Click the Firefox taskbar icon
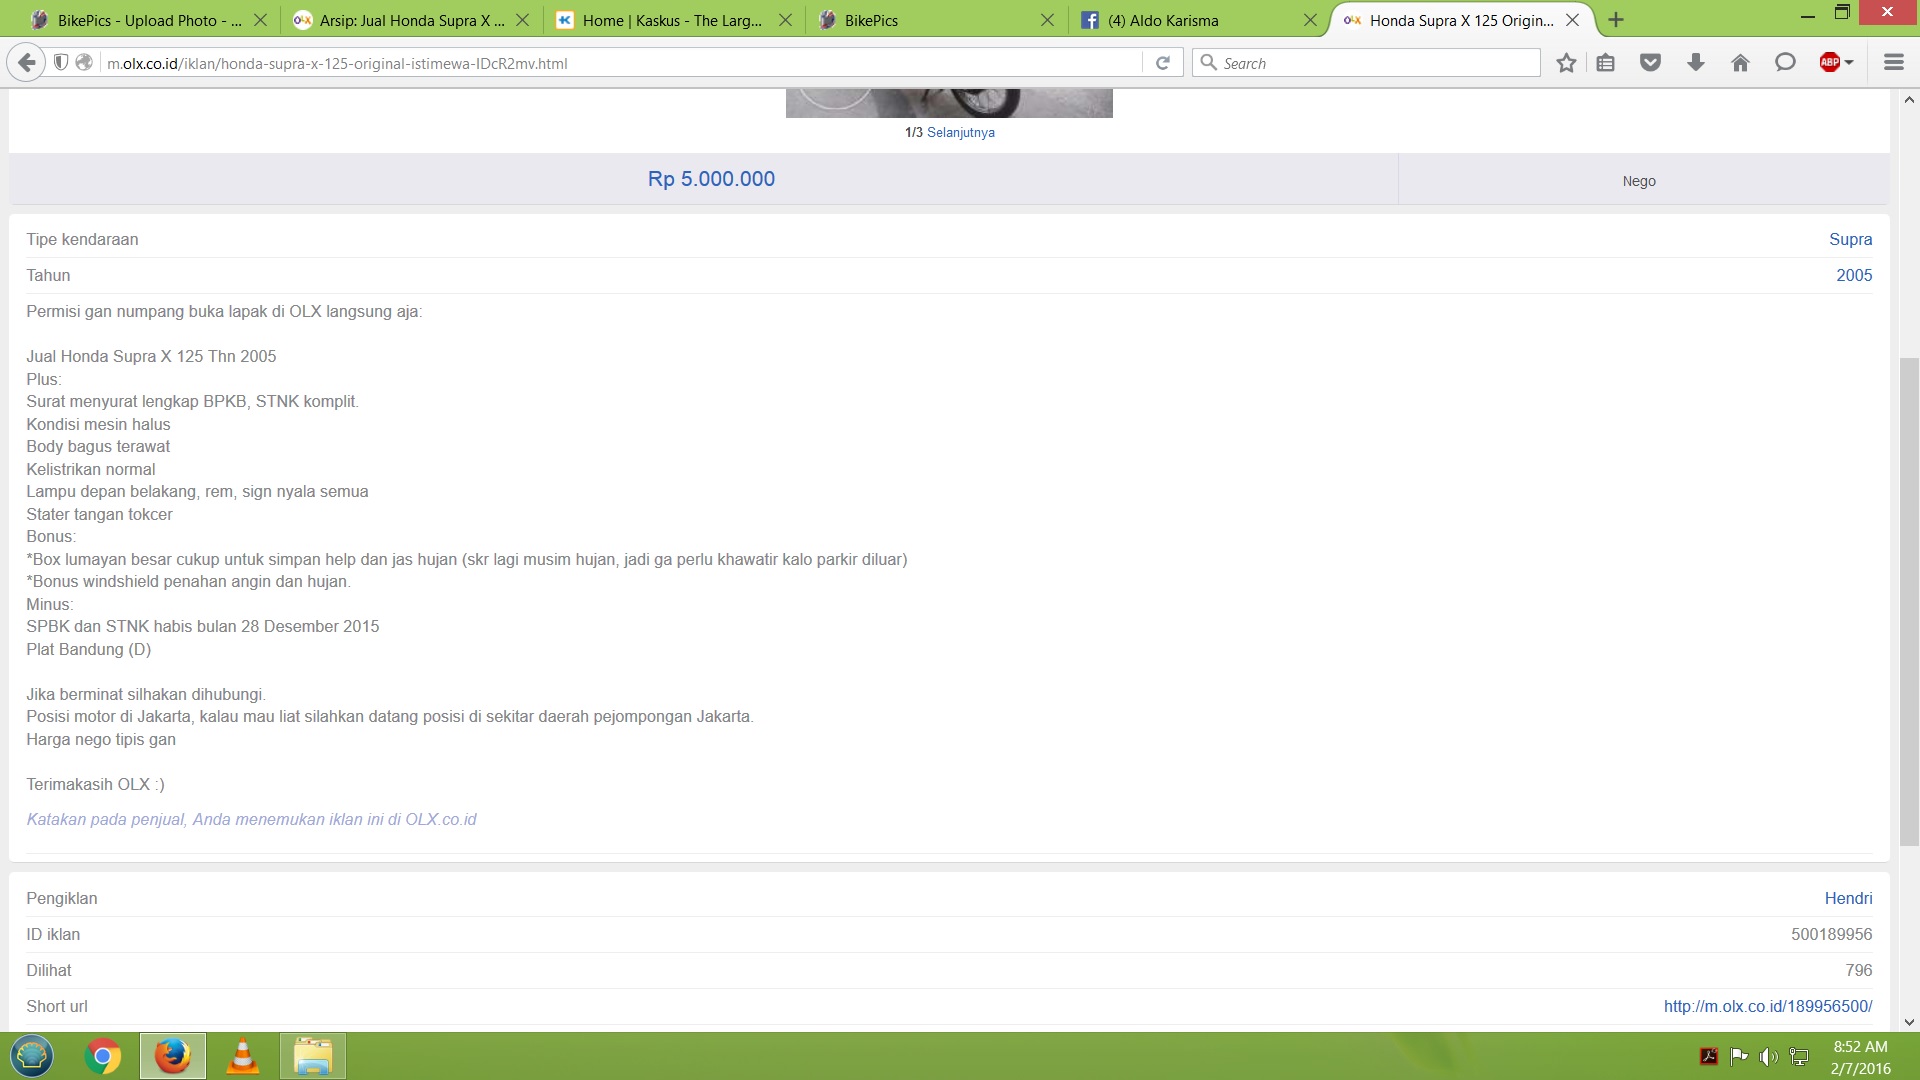 point(173,1056)
